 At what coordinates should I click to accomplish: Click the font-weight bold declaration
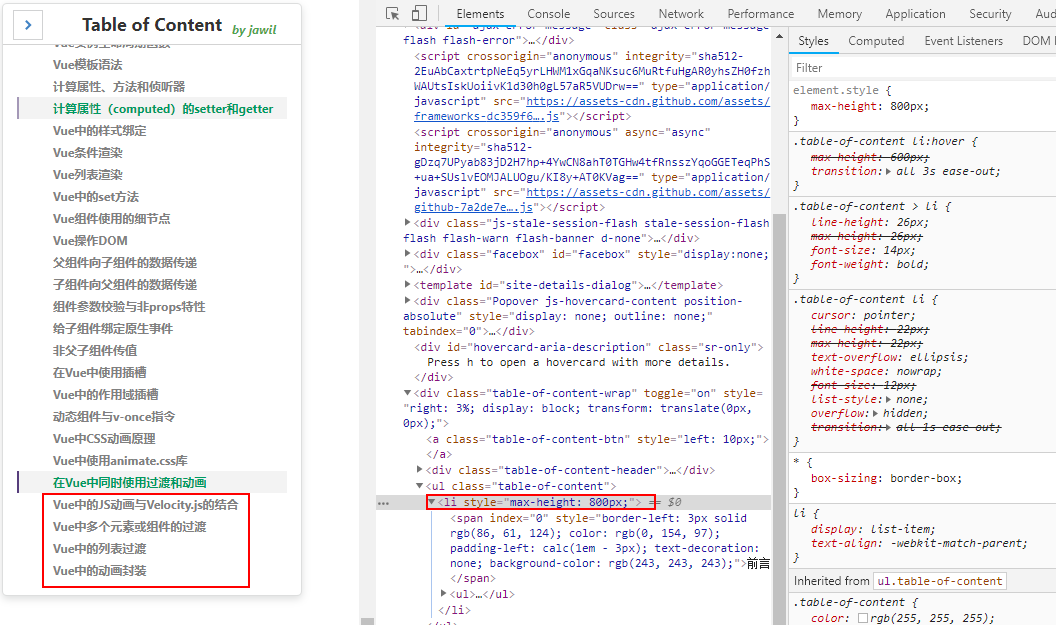pyautogui.click(x=869, y=264)
